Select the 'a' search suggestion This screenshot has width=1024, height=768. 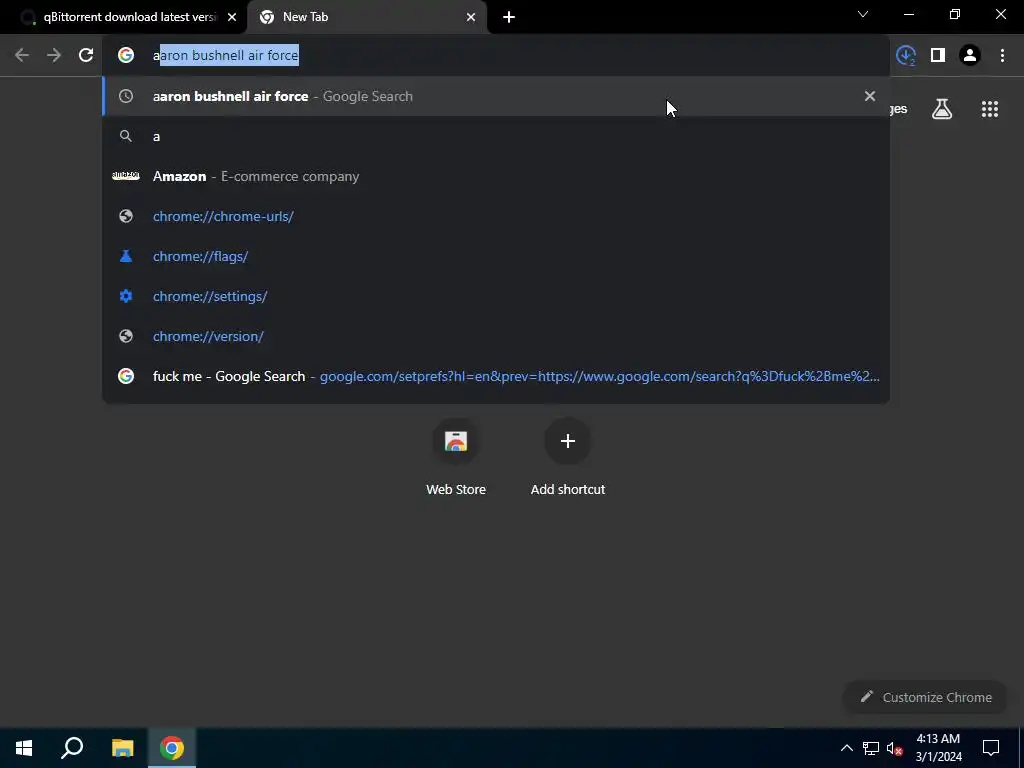496,136
